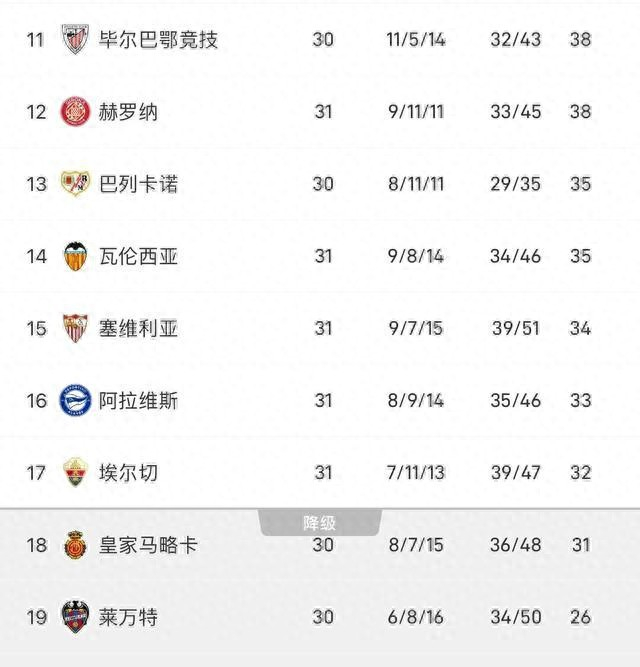Select 莱万特 goals figure 34/50
This screenshot has width=640, height=667.
pyautogui.click(x=516, y=617)
